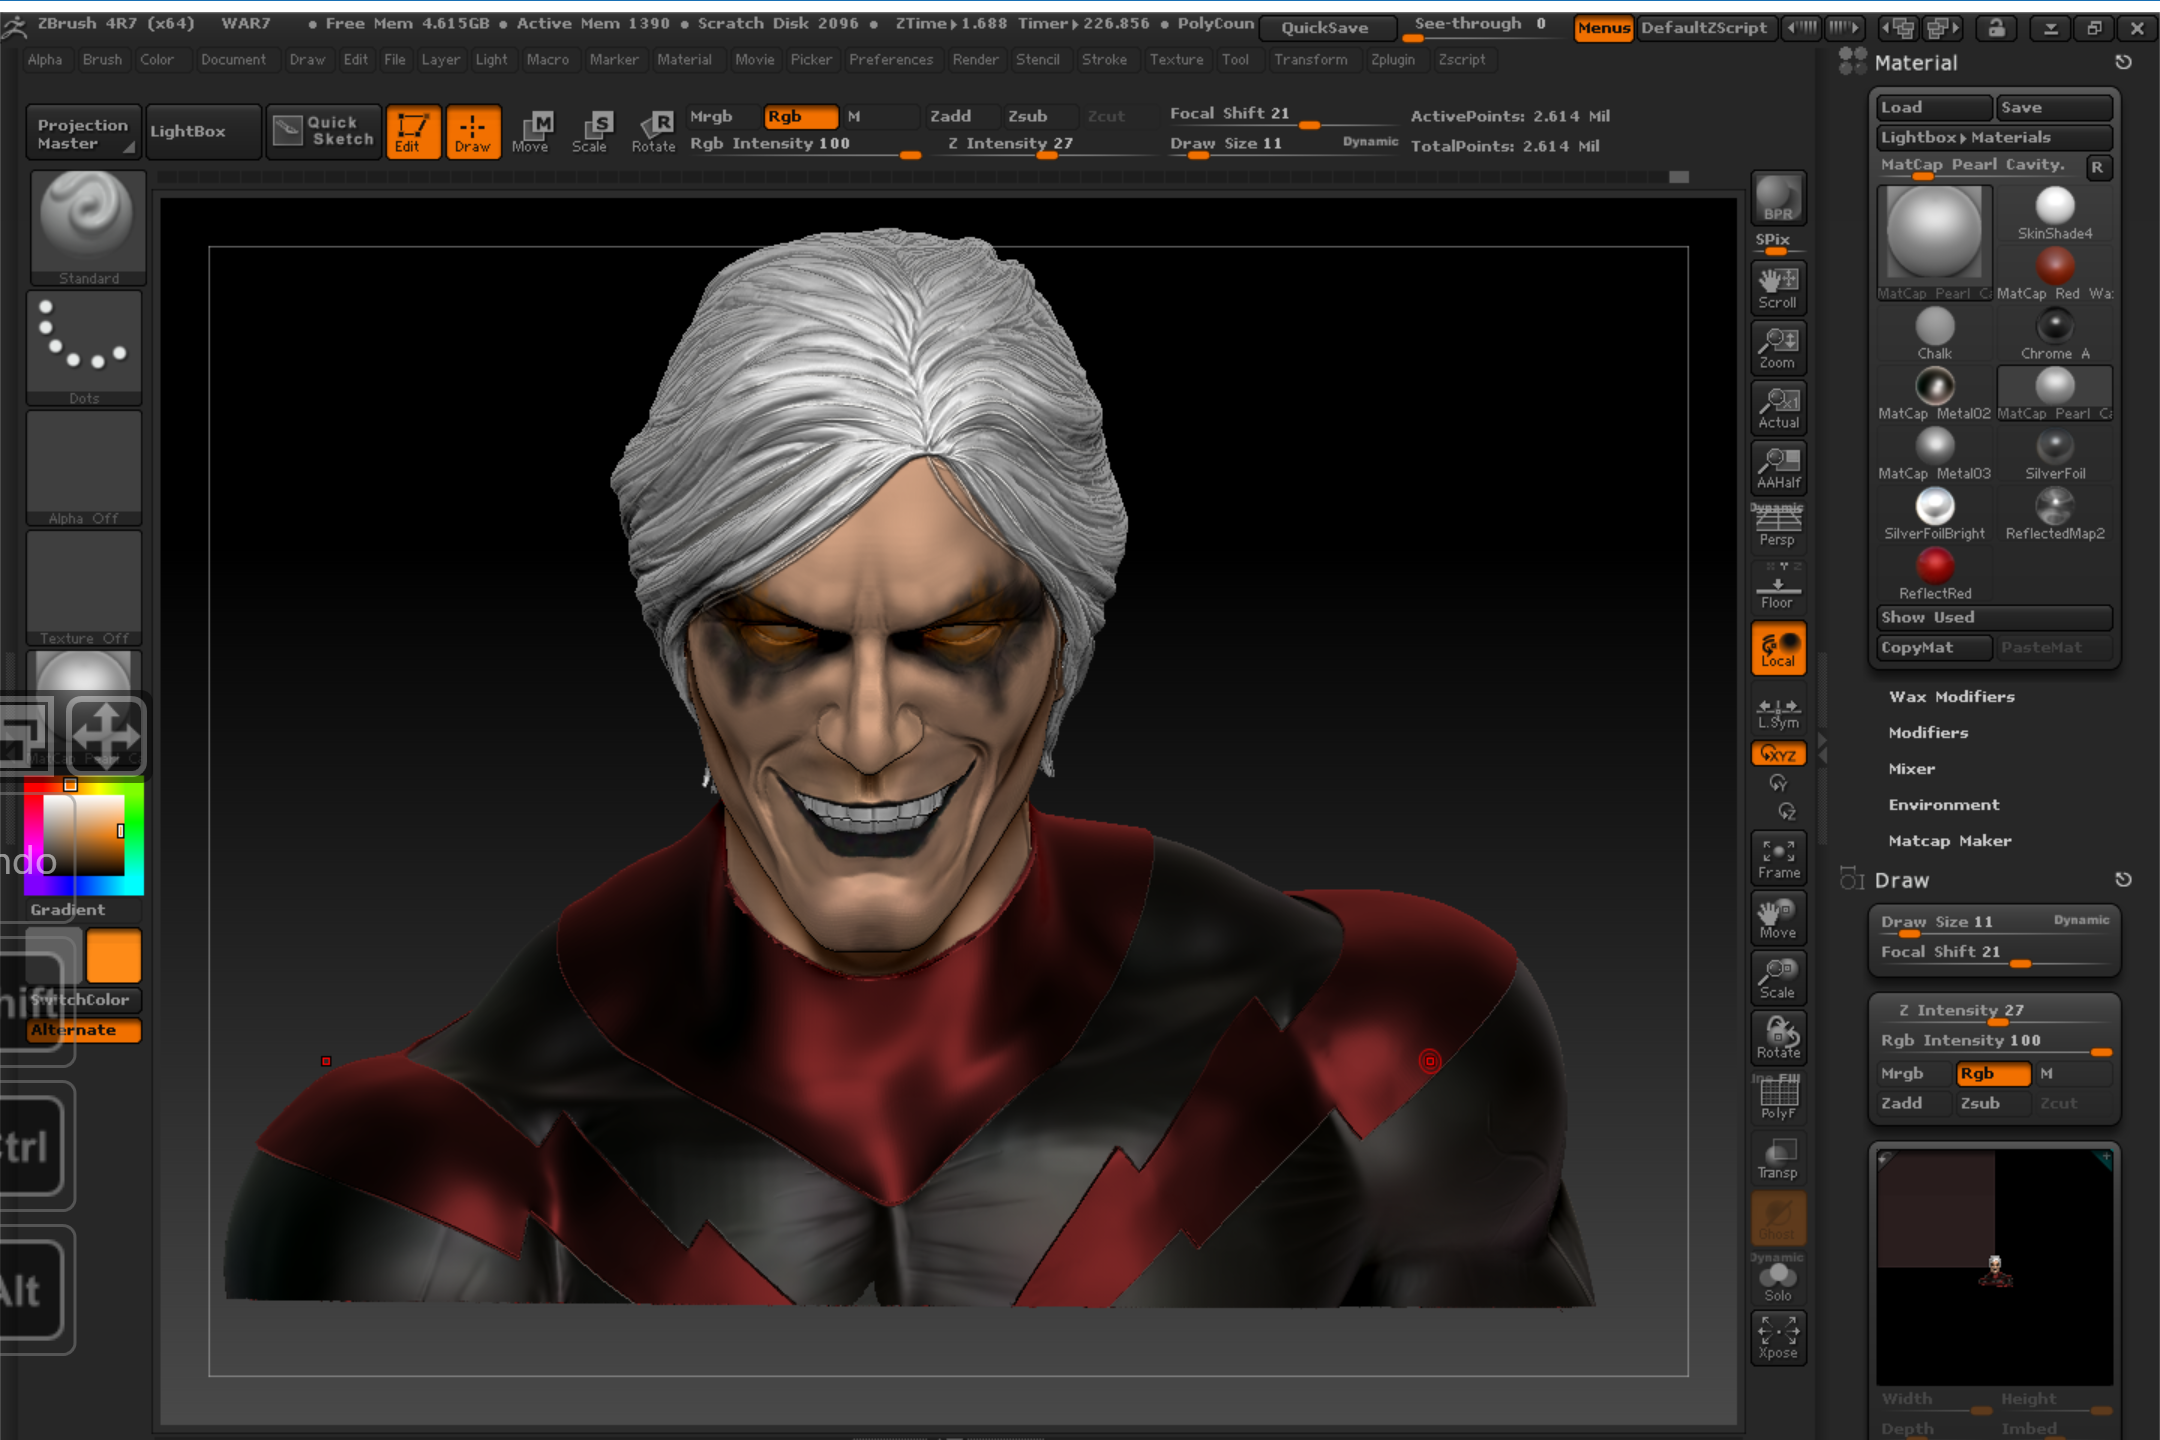This screenshot has width=2160, height=1440.
Task: Open Projection Master
Action: point(83,132)
